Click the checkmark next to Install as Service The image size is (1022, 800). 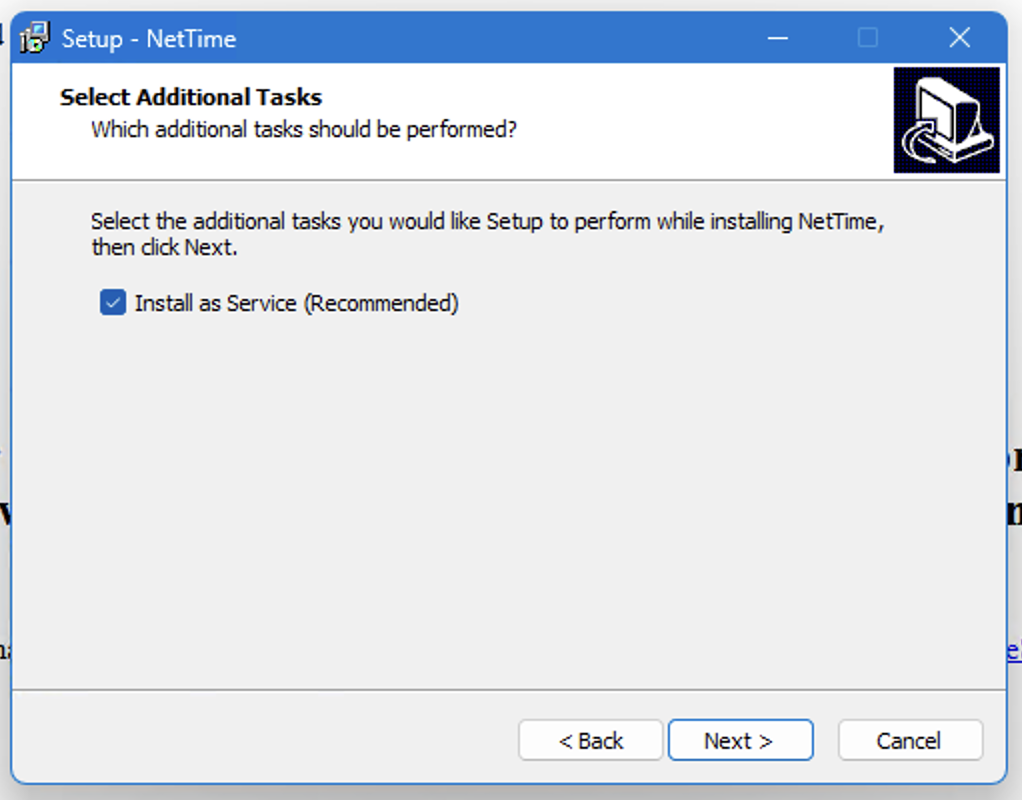[x=113, y=303]
